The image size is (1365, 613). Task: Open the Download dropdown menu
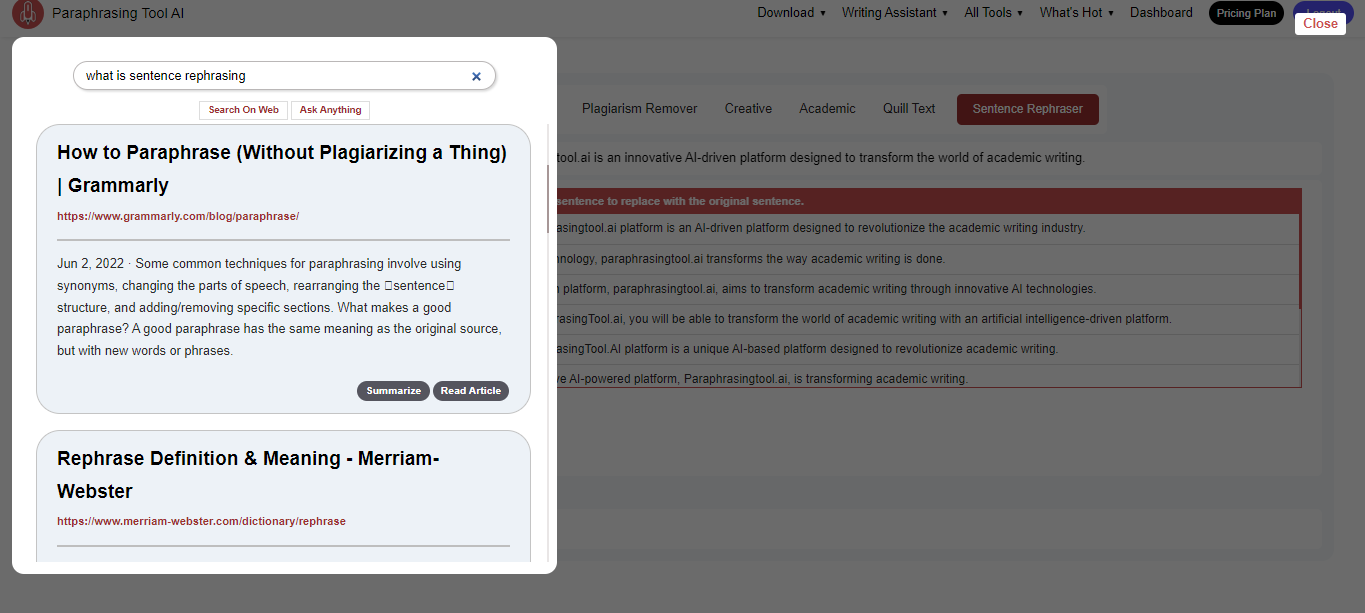coord(791,13)
